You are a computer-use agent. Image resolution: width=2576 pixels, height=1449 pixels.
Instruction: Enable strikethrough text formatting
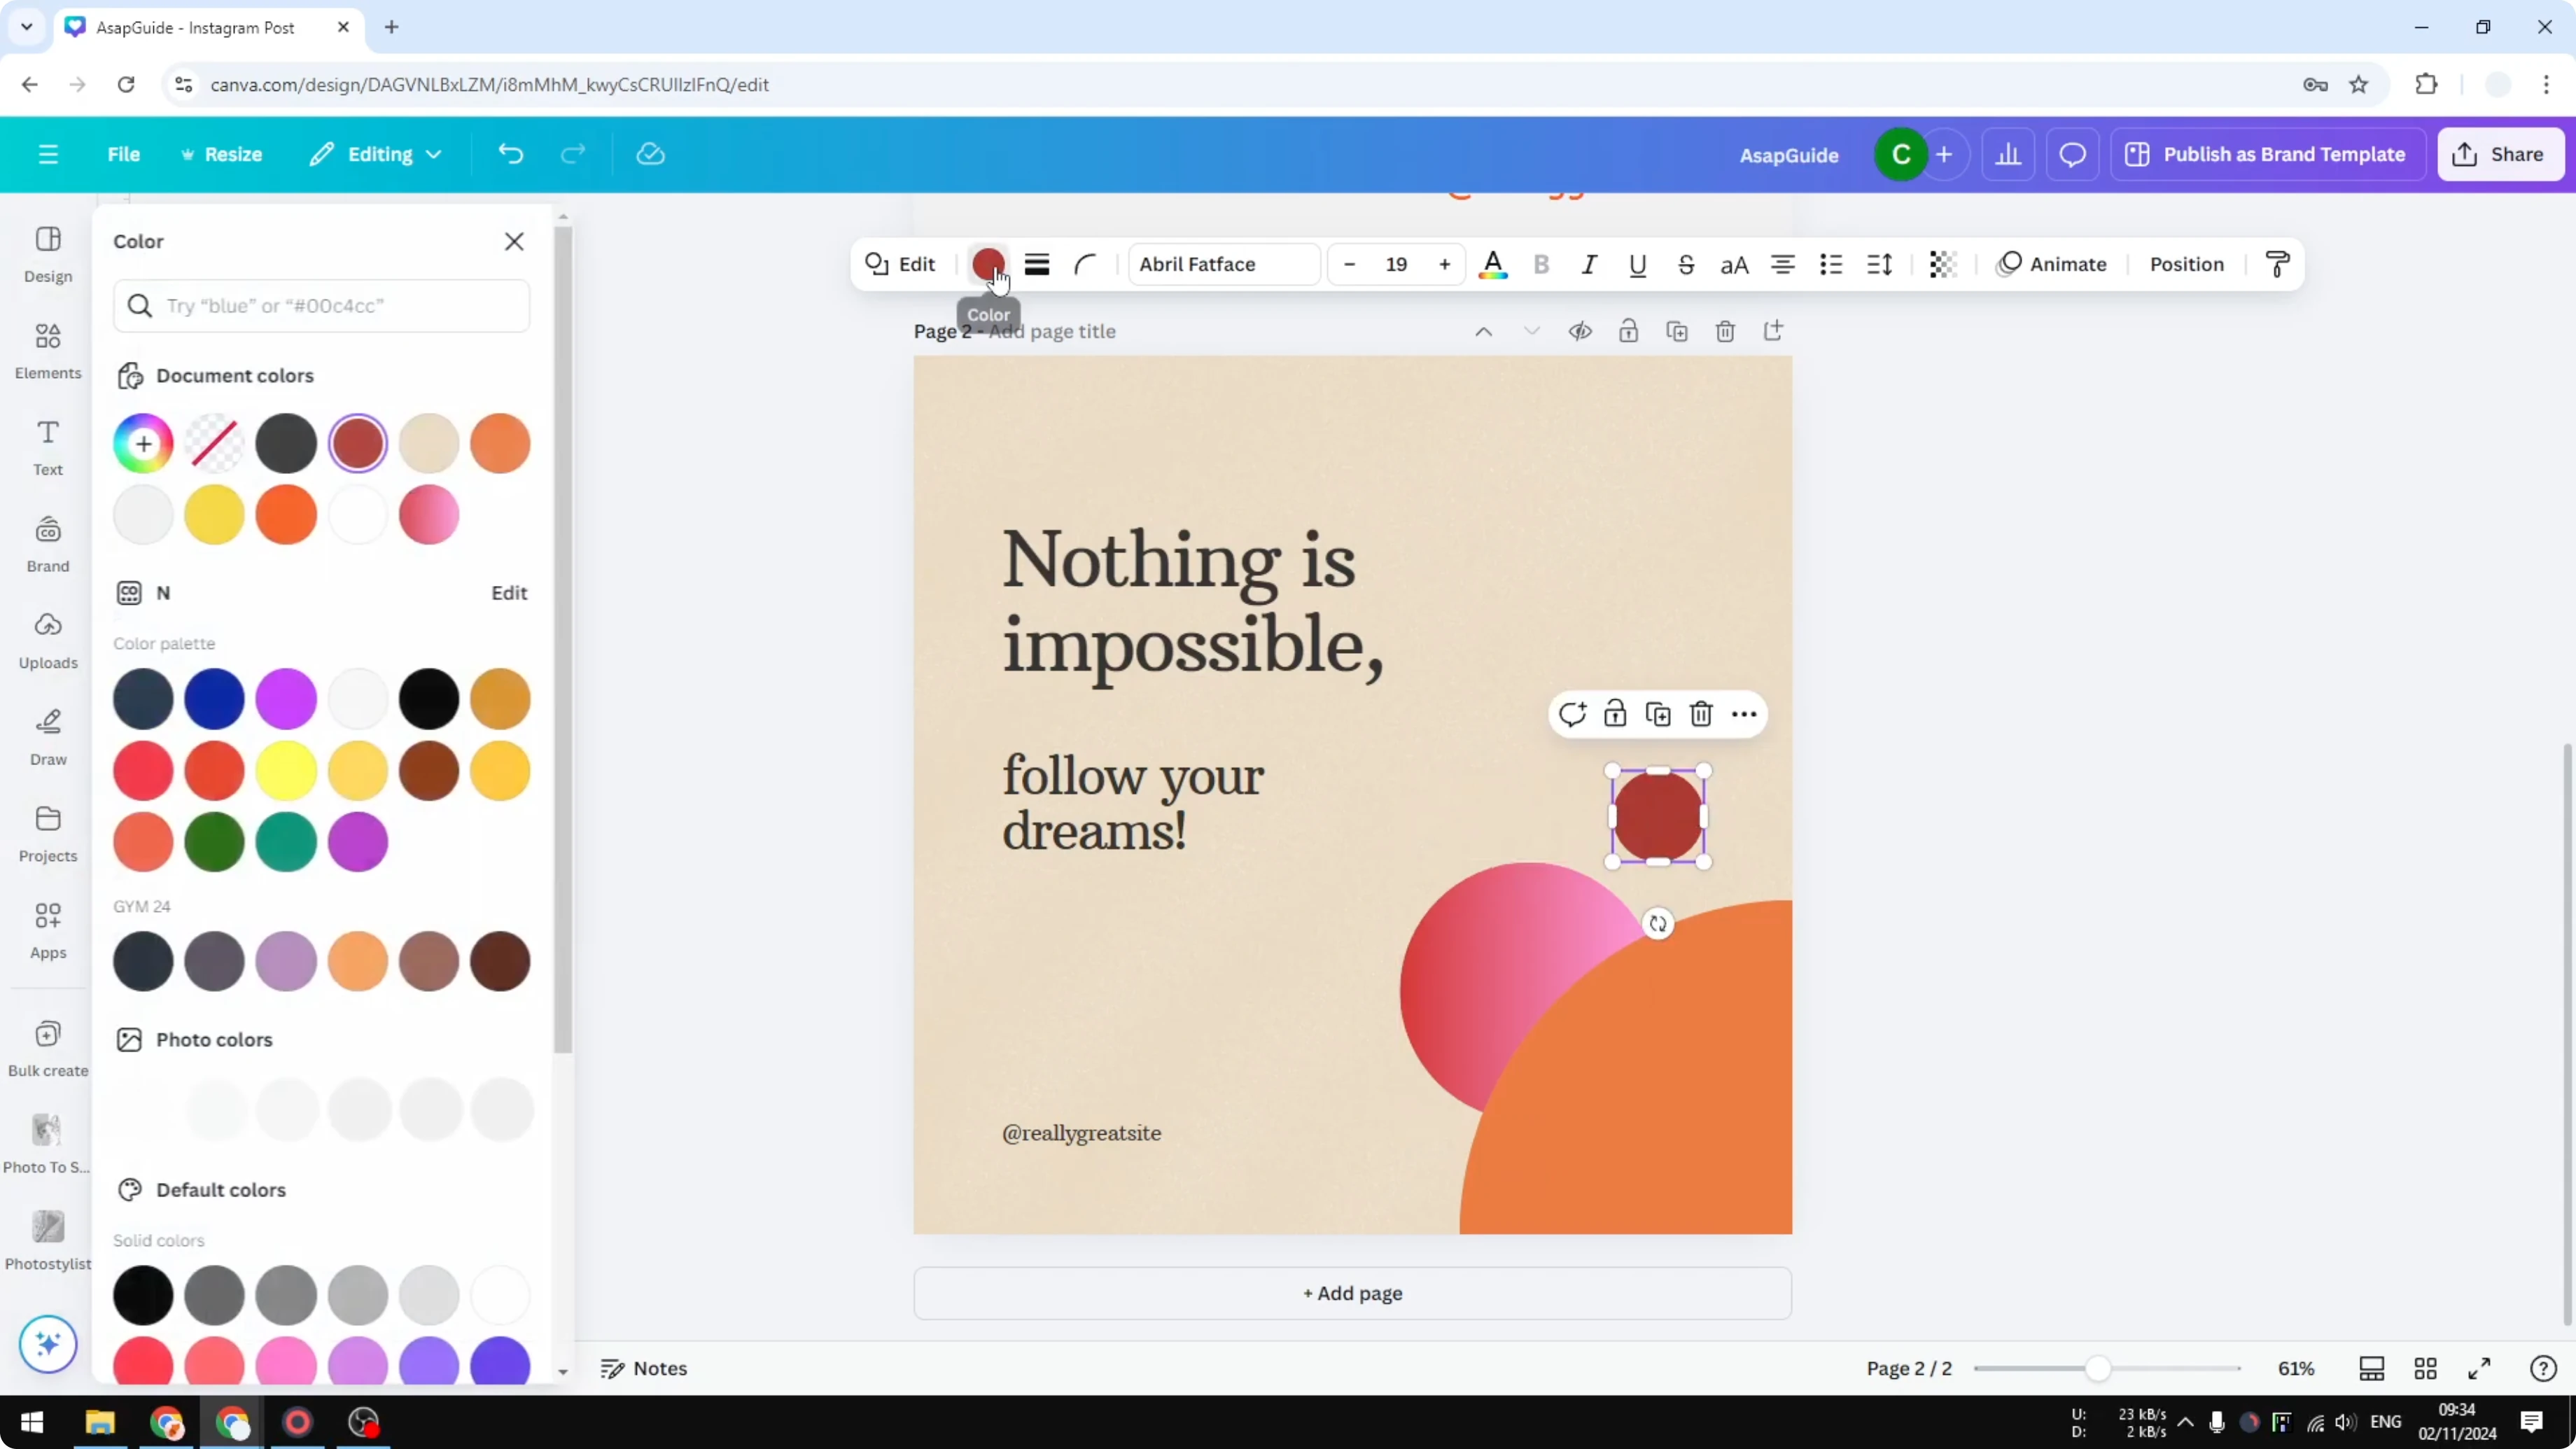(x=1685, y=264)
